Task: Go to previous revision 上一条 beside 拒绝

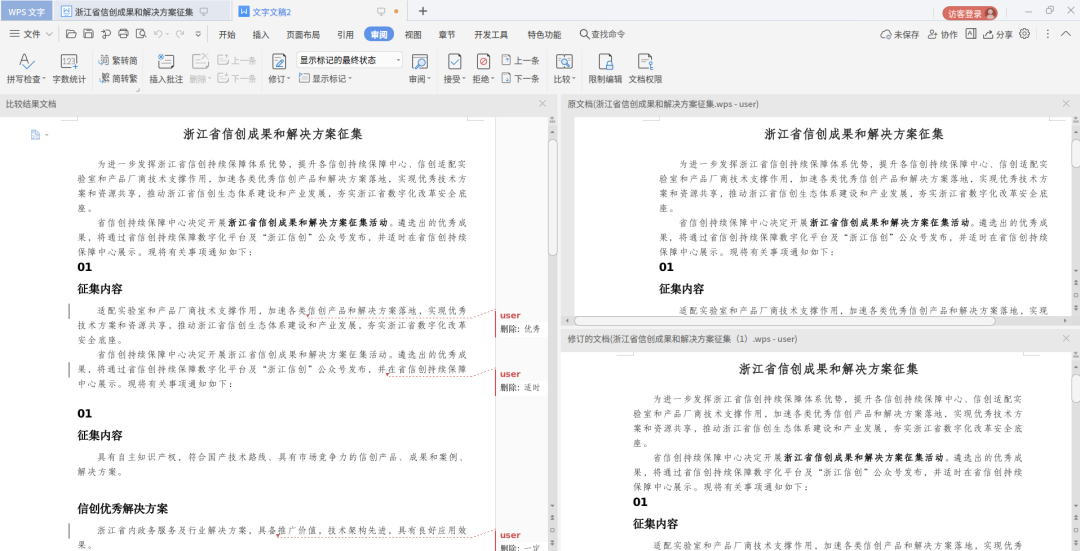Action: [x=520, y=61]
